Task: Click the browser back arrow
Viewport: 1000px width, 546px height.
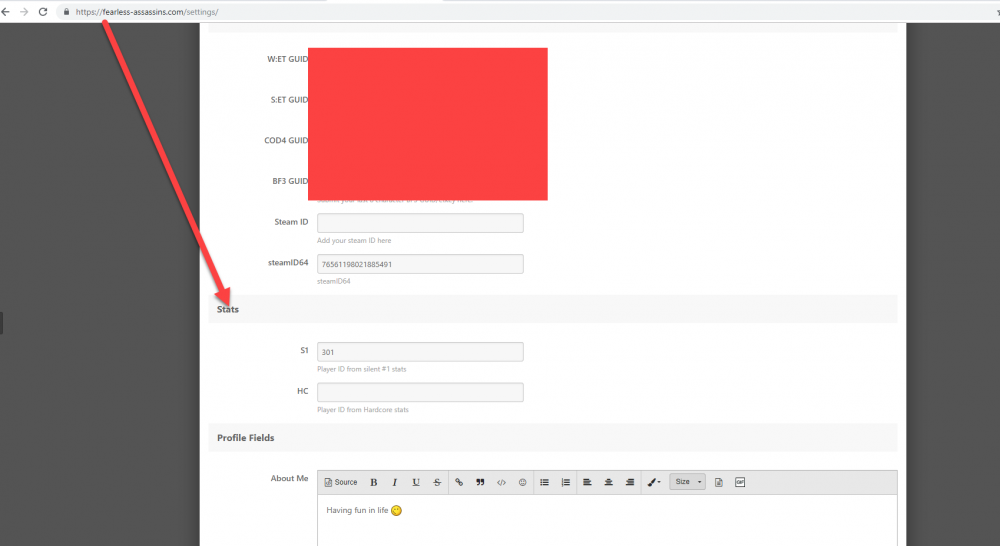Action: coord(6,11)
